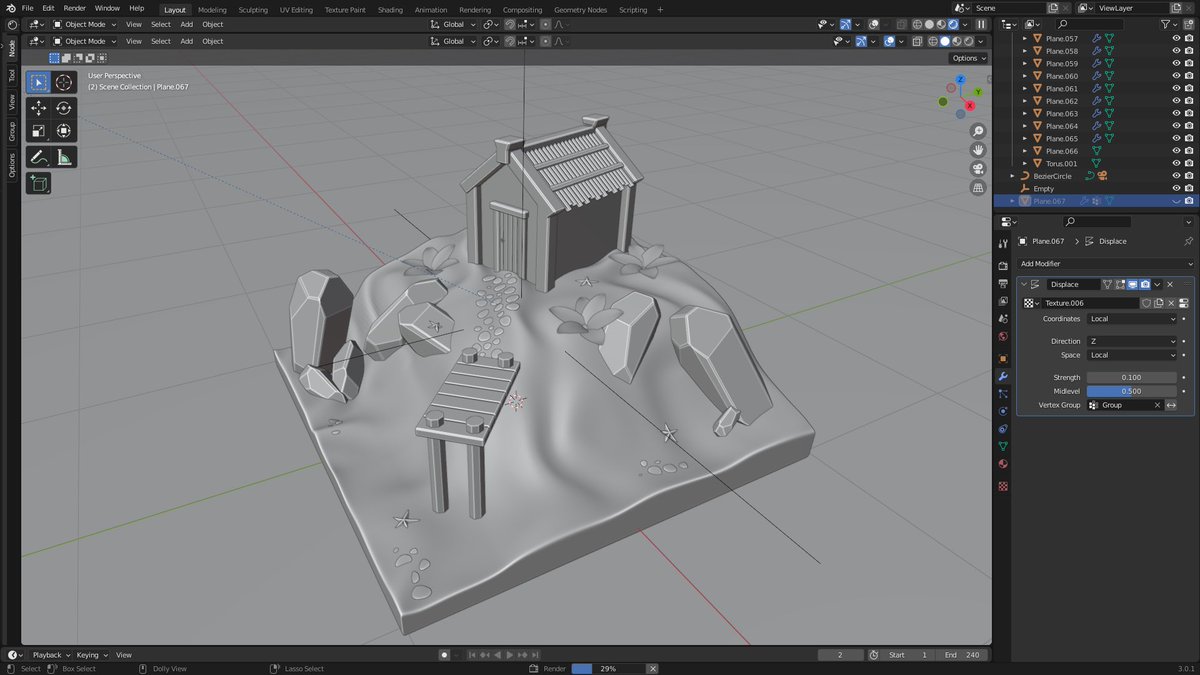Toggle Displace modifier render camera icon

1145,284
